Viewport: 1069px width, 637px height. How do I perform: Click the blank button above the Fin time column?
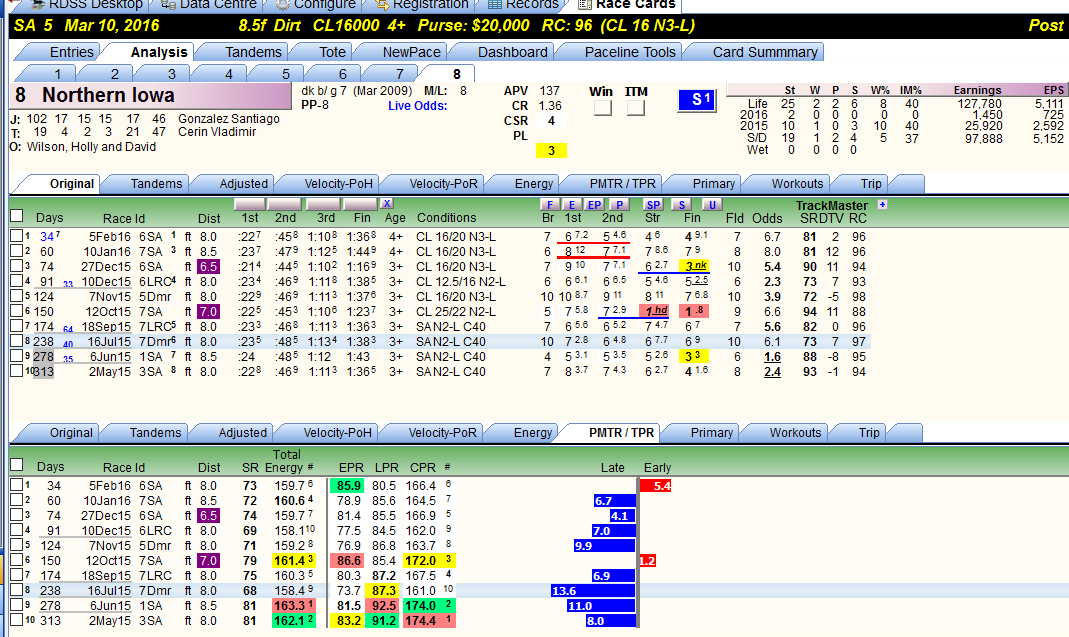click(x=360, y=204)
